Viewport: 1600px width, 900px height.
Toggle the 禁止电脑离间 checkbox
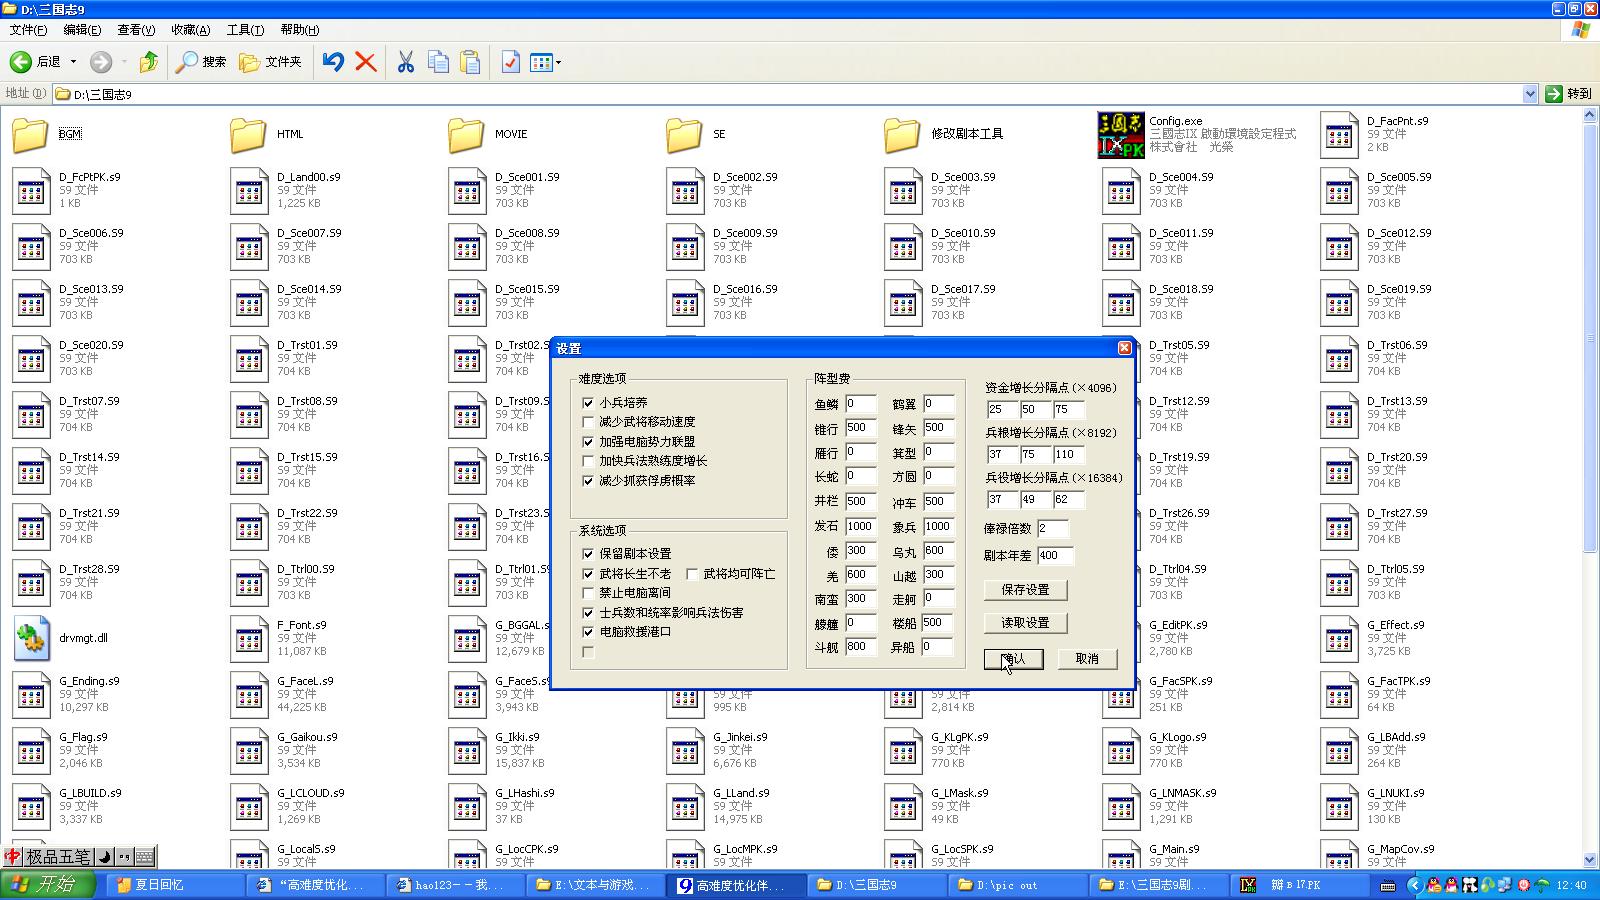coord(588,593)
